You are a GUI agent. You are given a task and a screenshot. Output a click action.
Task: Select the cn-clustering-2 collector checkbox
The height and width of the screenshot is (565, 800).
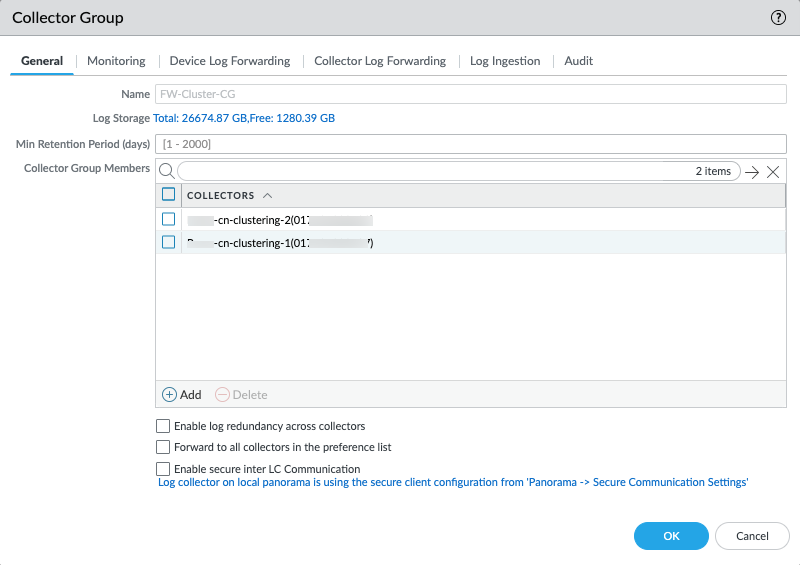coord(169,219)
